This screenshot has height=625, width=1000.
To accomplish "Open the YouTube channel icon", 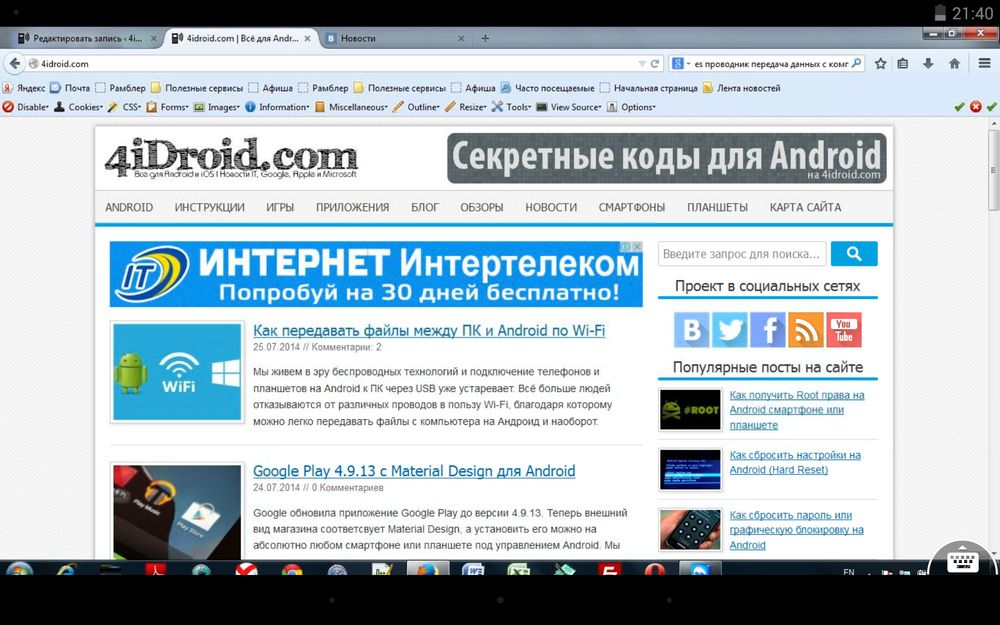I will pos(843,329).
